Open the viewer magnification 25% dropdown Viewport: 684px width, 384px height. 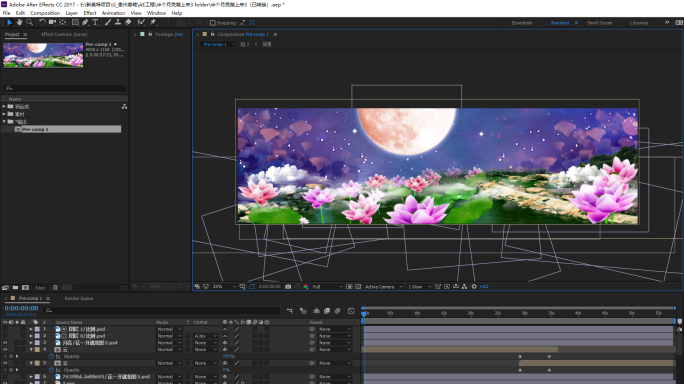click(224, 287)
